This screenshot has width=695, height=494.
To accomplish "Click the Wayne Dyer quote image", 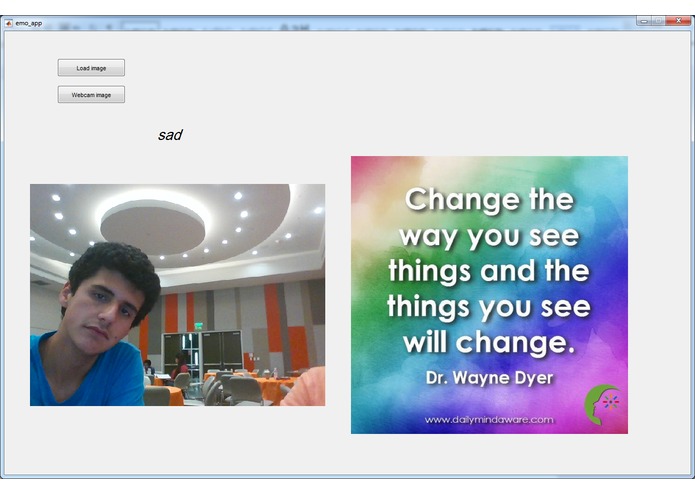I will tap(489, 295).
